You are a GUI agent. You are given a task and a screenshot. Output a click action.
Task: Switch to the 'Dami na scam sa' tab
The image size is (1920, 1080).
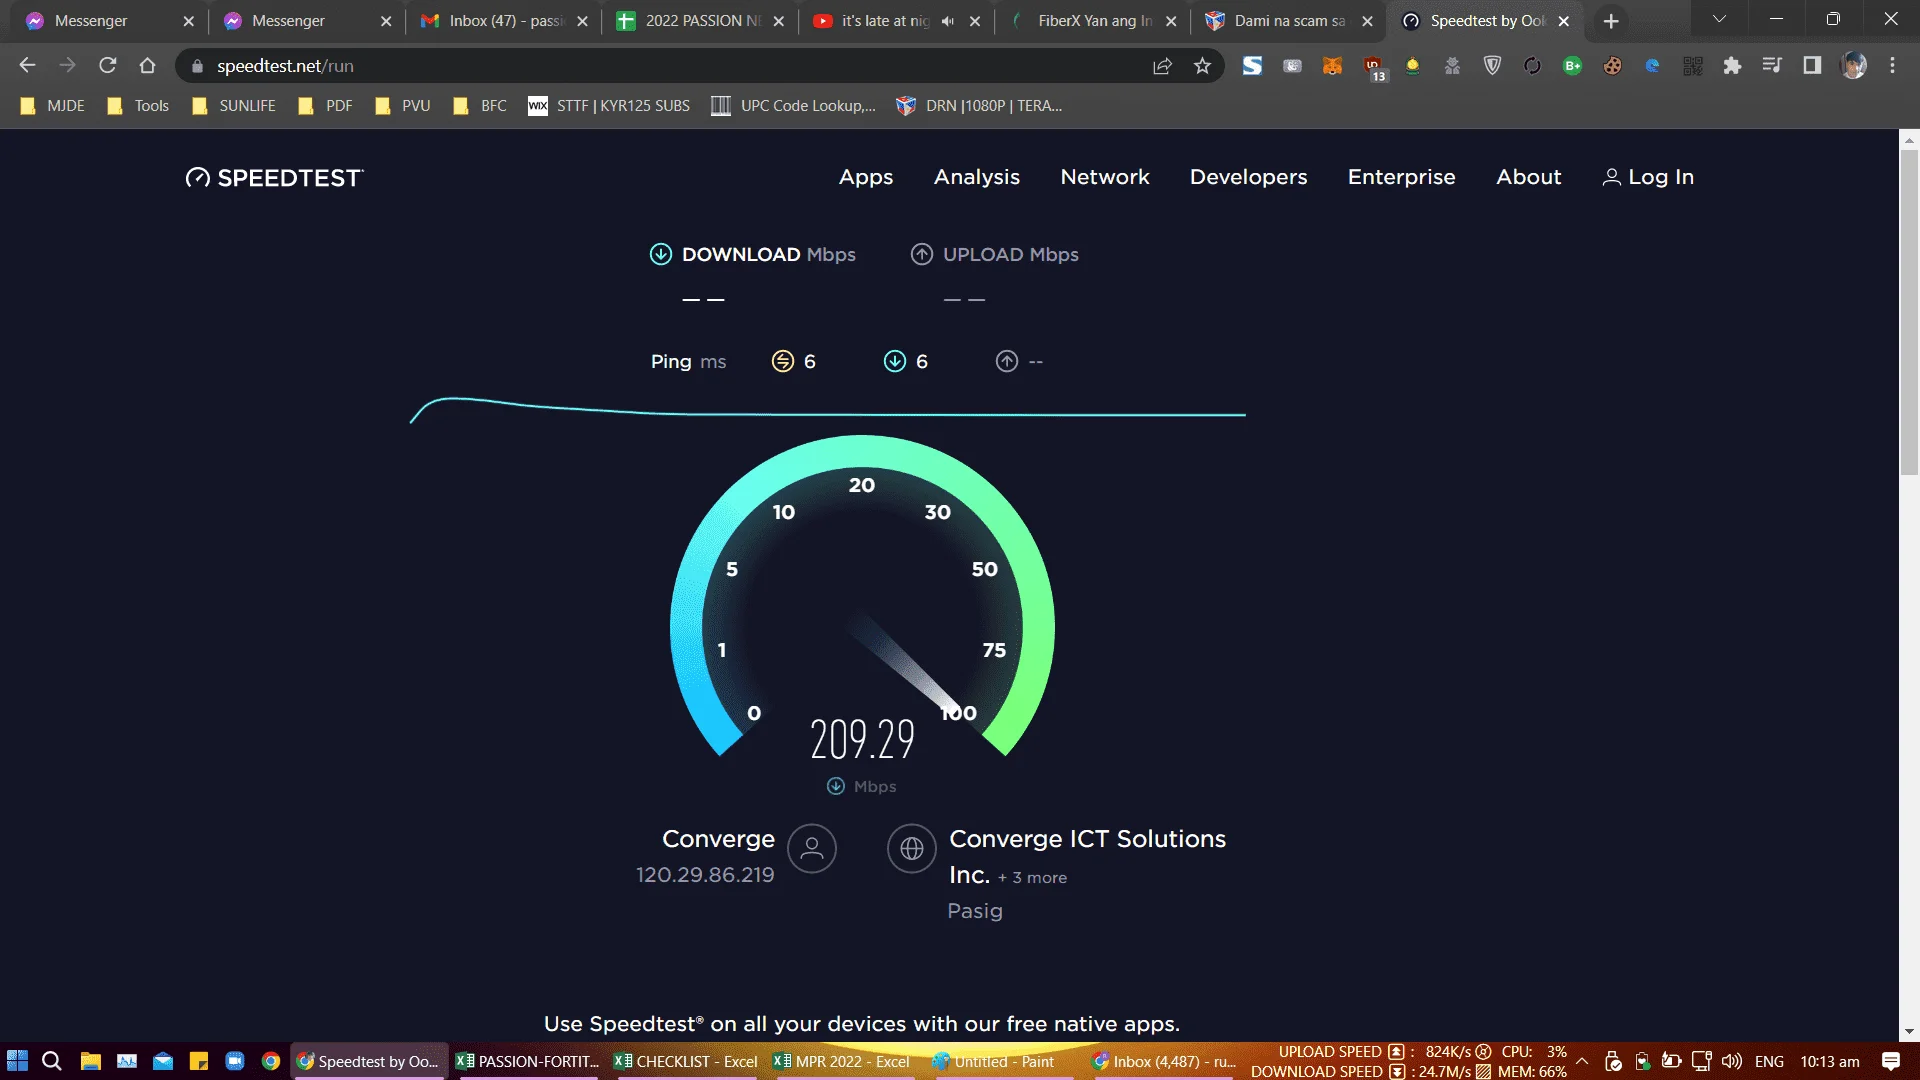pyautogui.click(x=1290, y=21)
